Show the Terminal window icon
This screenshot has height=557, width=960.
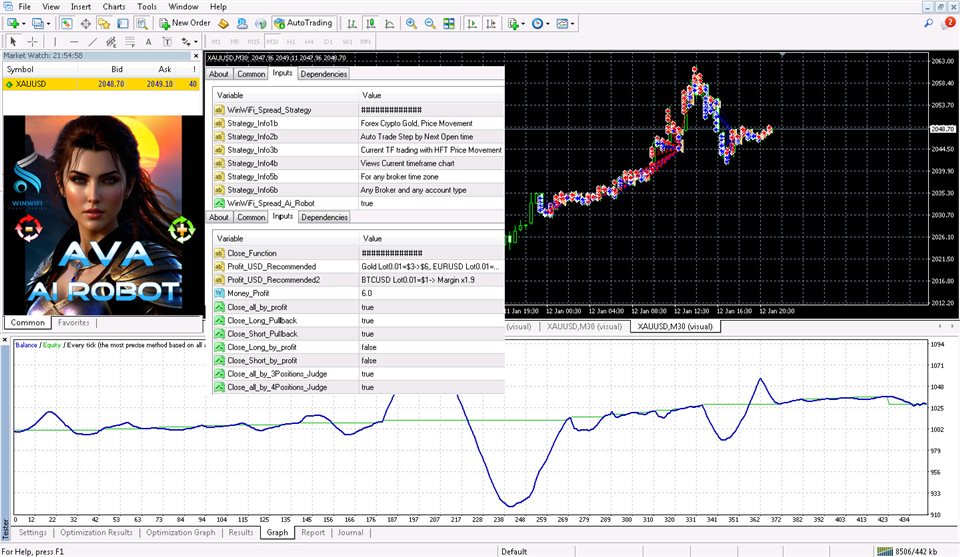tap(122, 23)
